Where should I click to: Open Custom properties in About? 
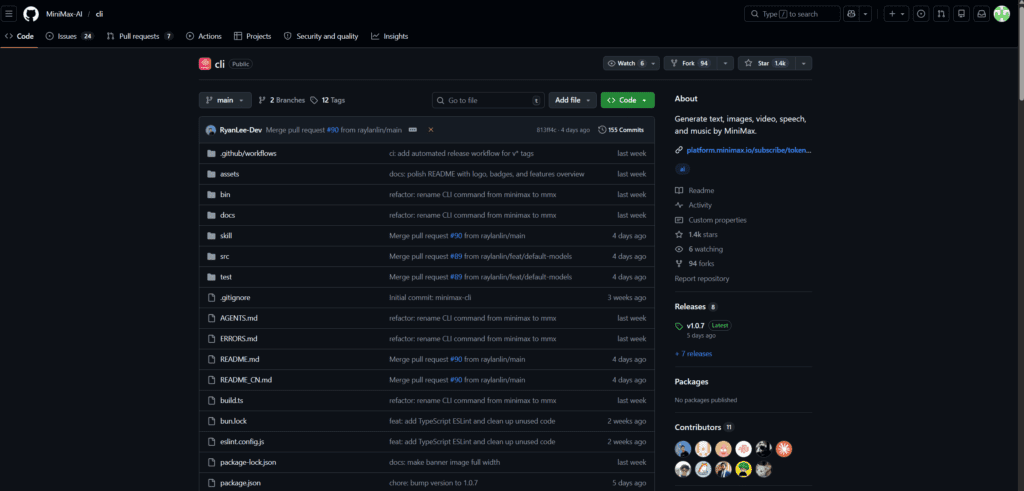717,220
